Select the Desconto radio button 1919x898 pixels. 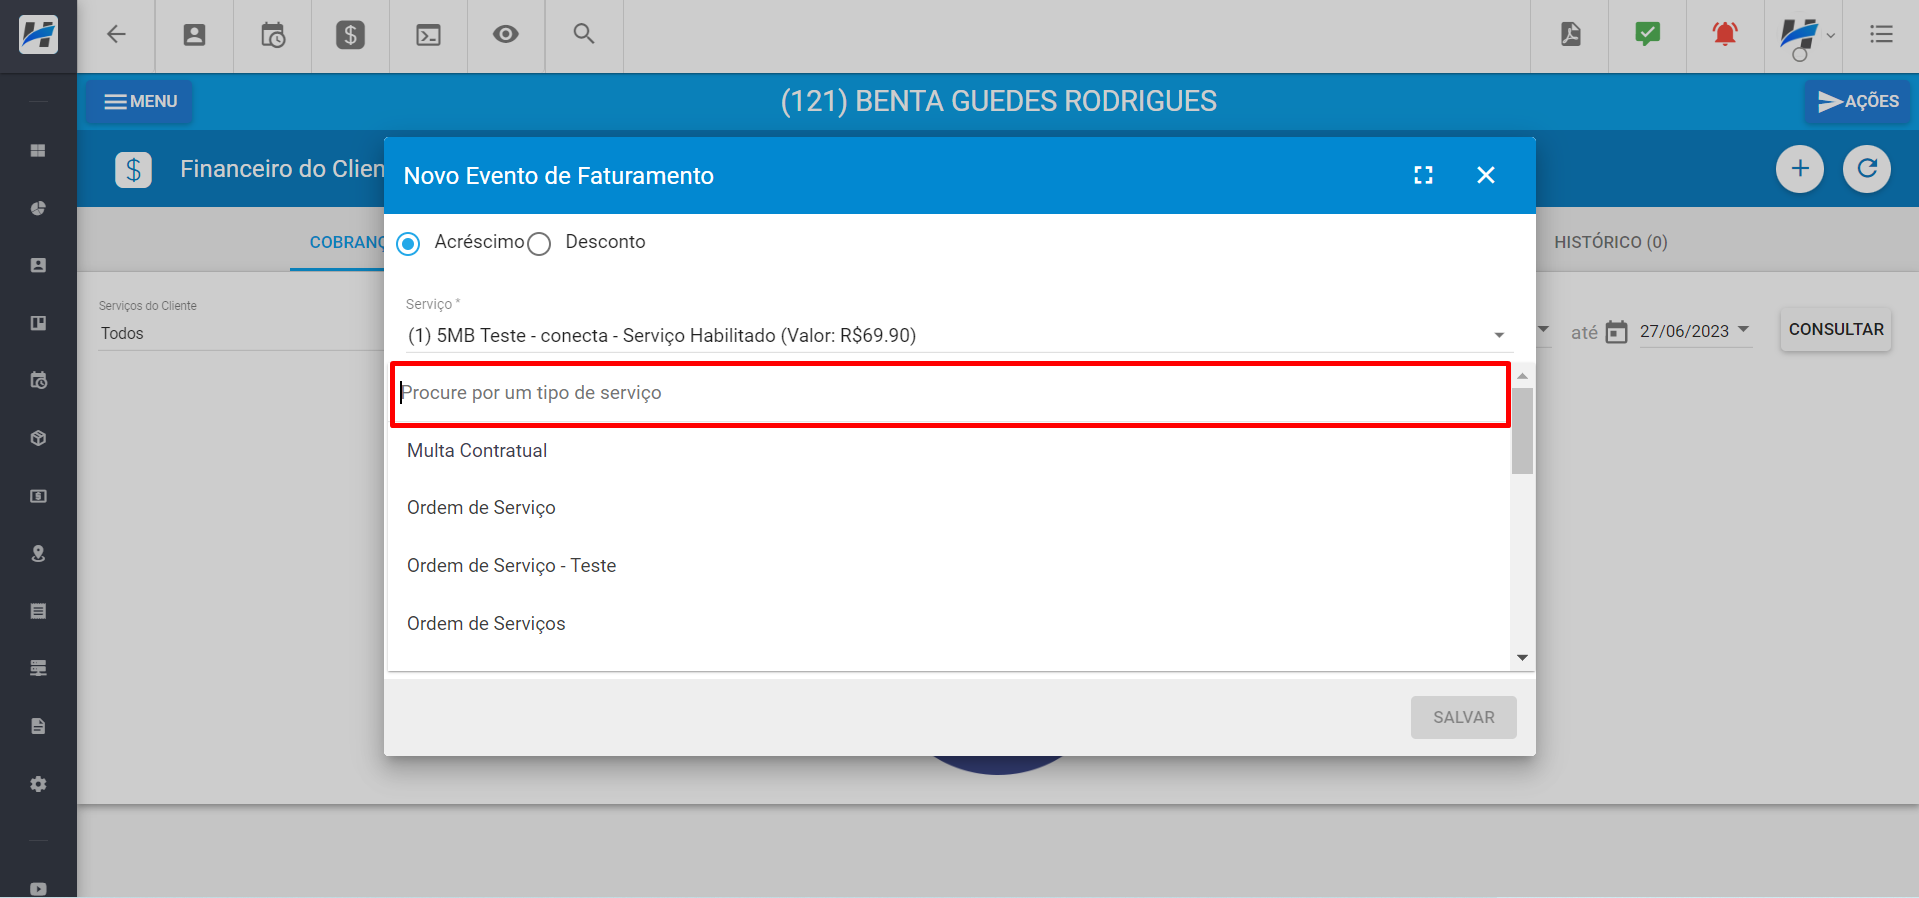click(539, 243)
